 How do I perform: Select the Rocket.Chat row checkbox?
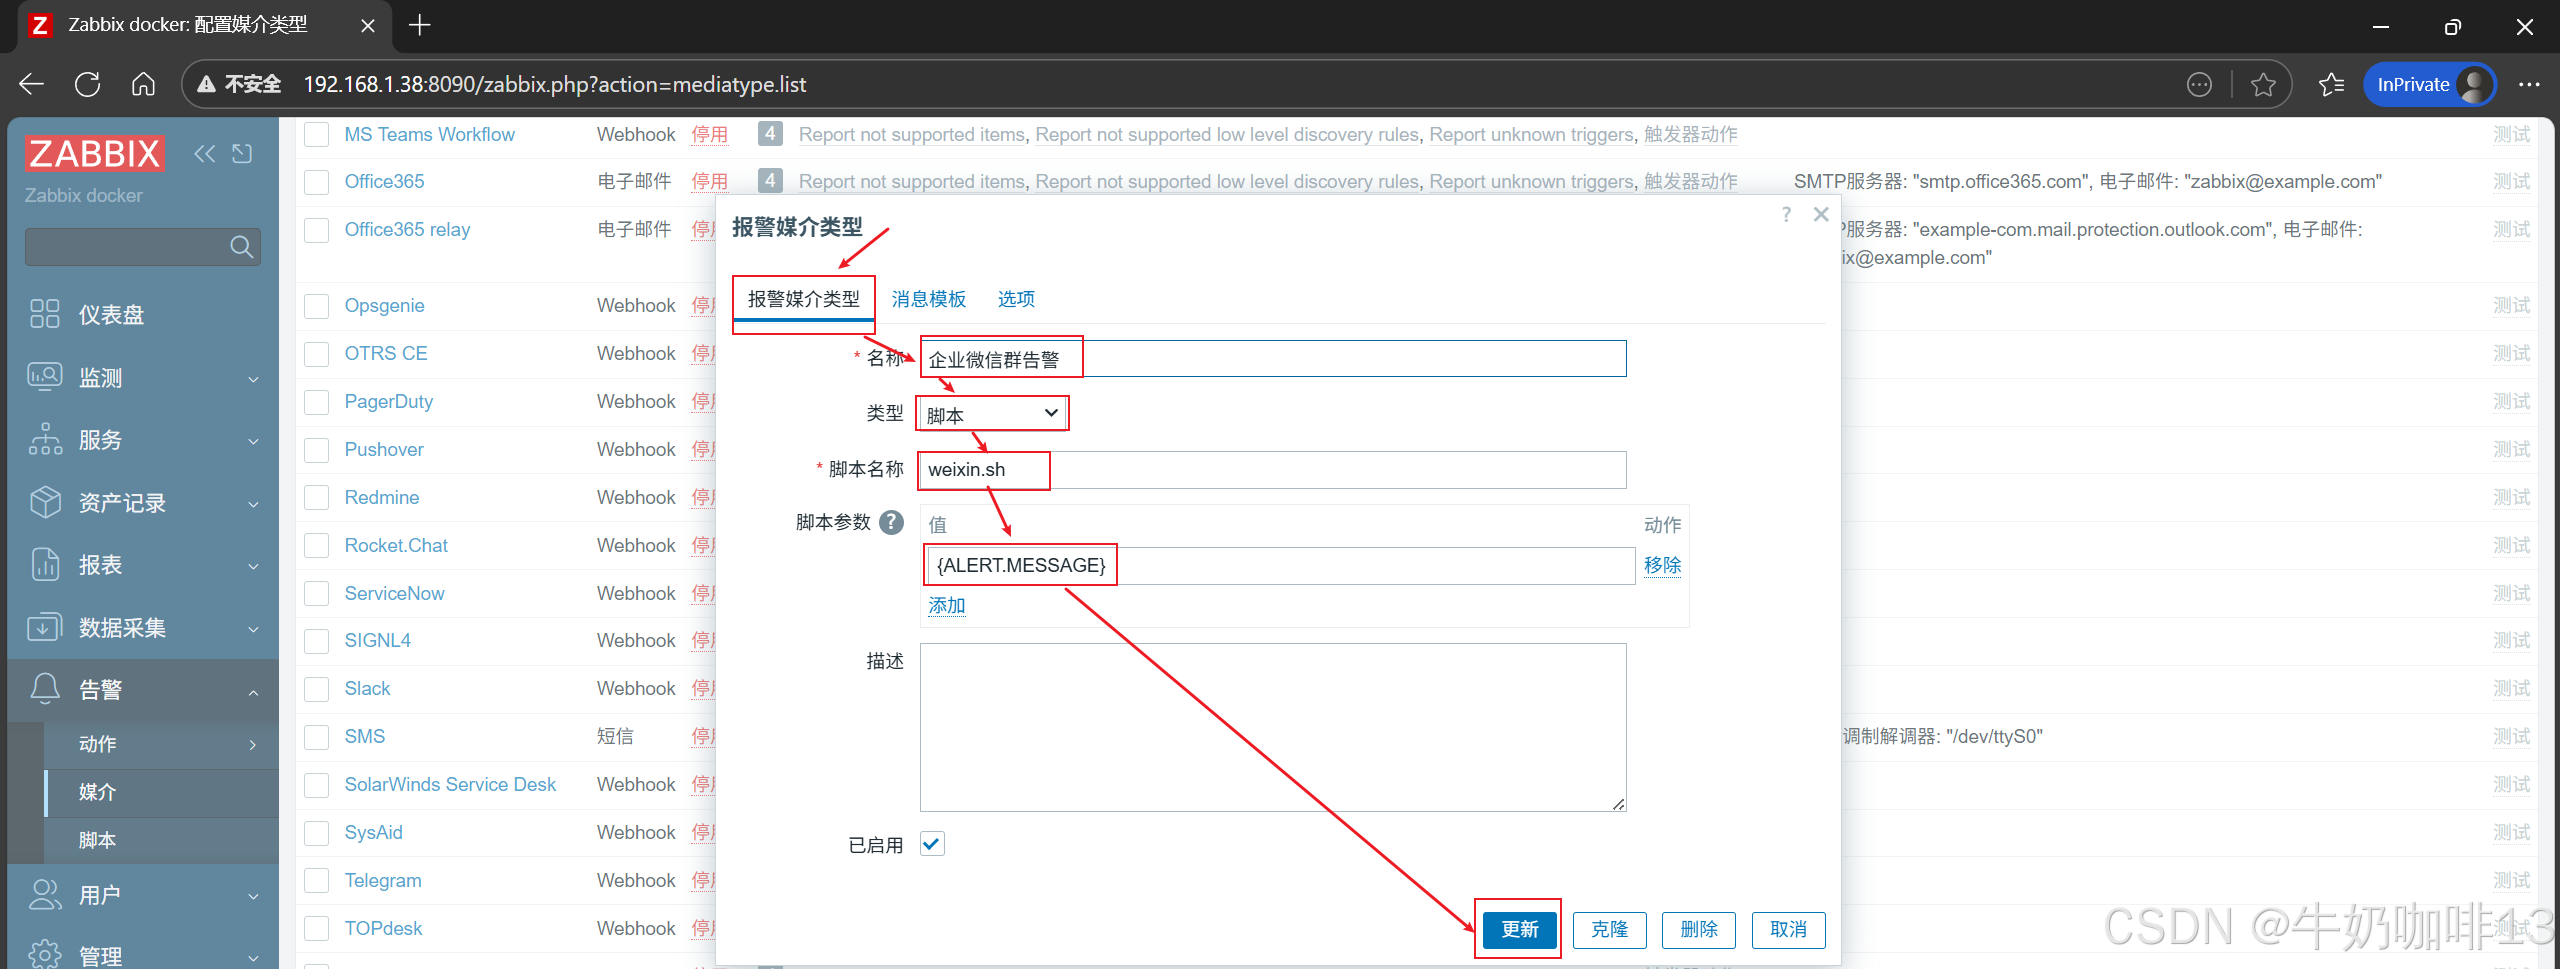click(317, 546)
